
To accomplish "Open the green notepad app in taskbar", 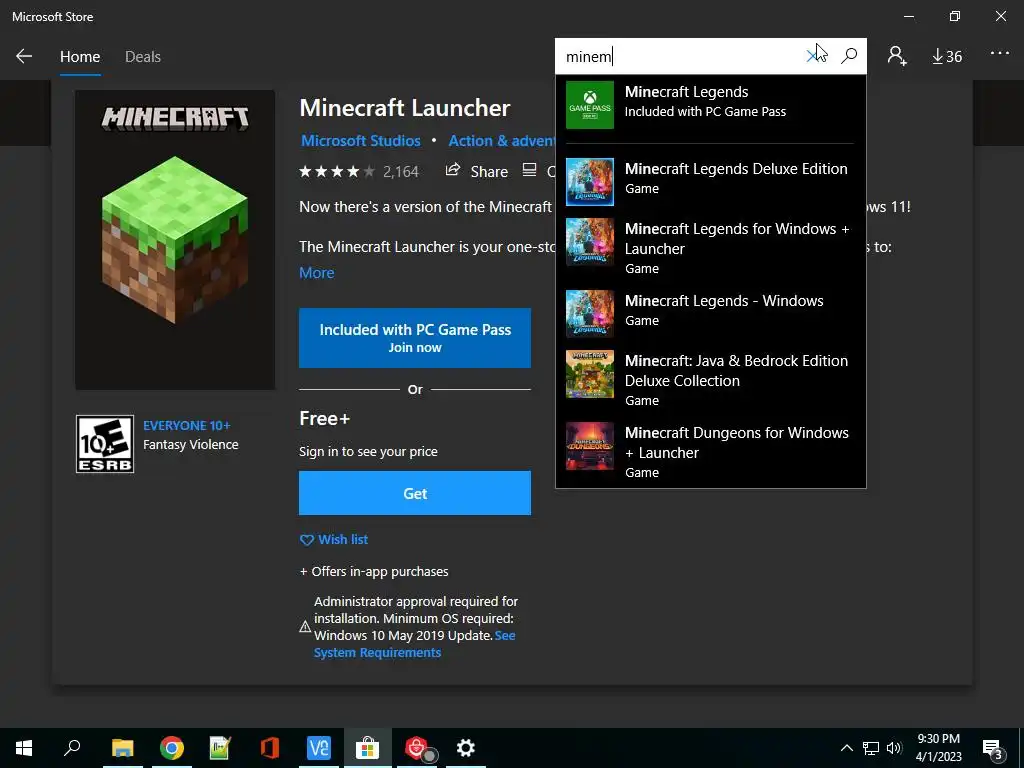I will [x=220, y=748].
